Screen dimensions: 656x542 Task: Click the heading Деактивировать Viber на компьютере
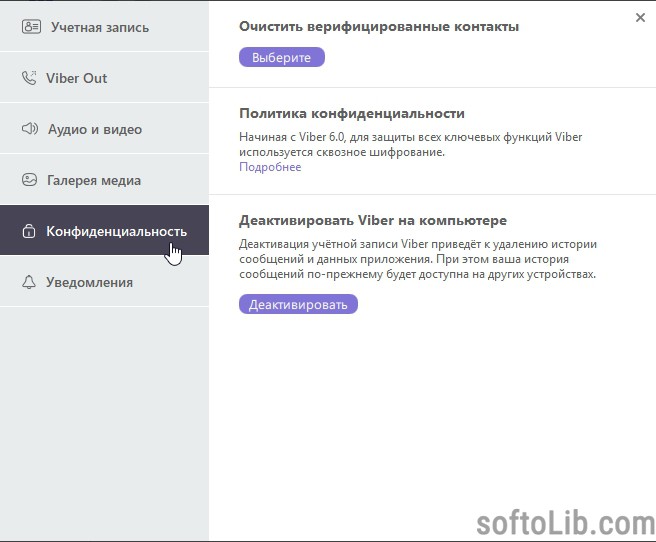(x=373, y=220)
